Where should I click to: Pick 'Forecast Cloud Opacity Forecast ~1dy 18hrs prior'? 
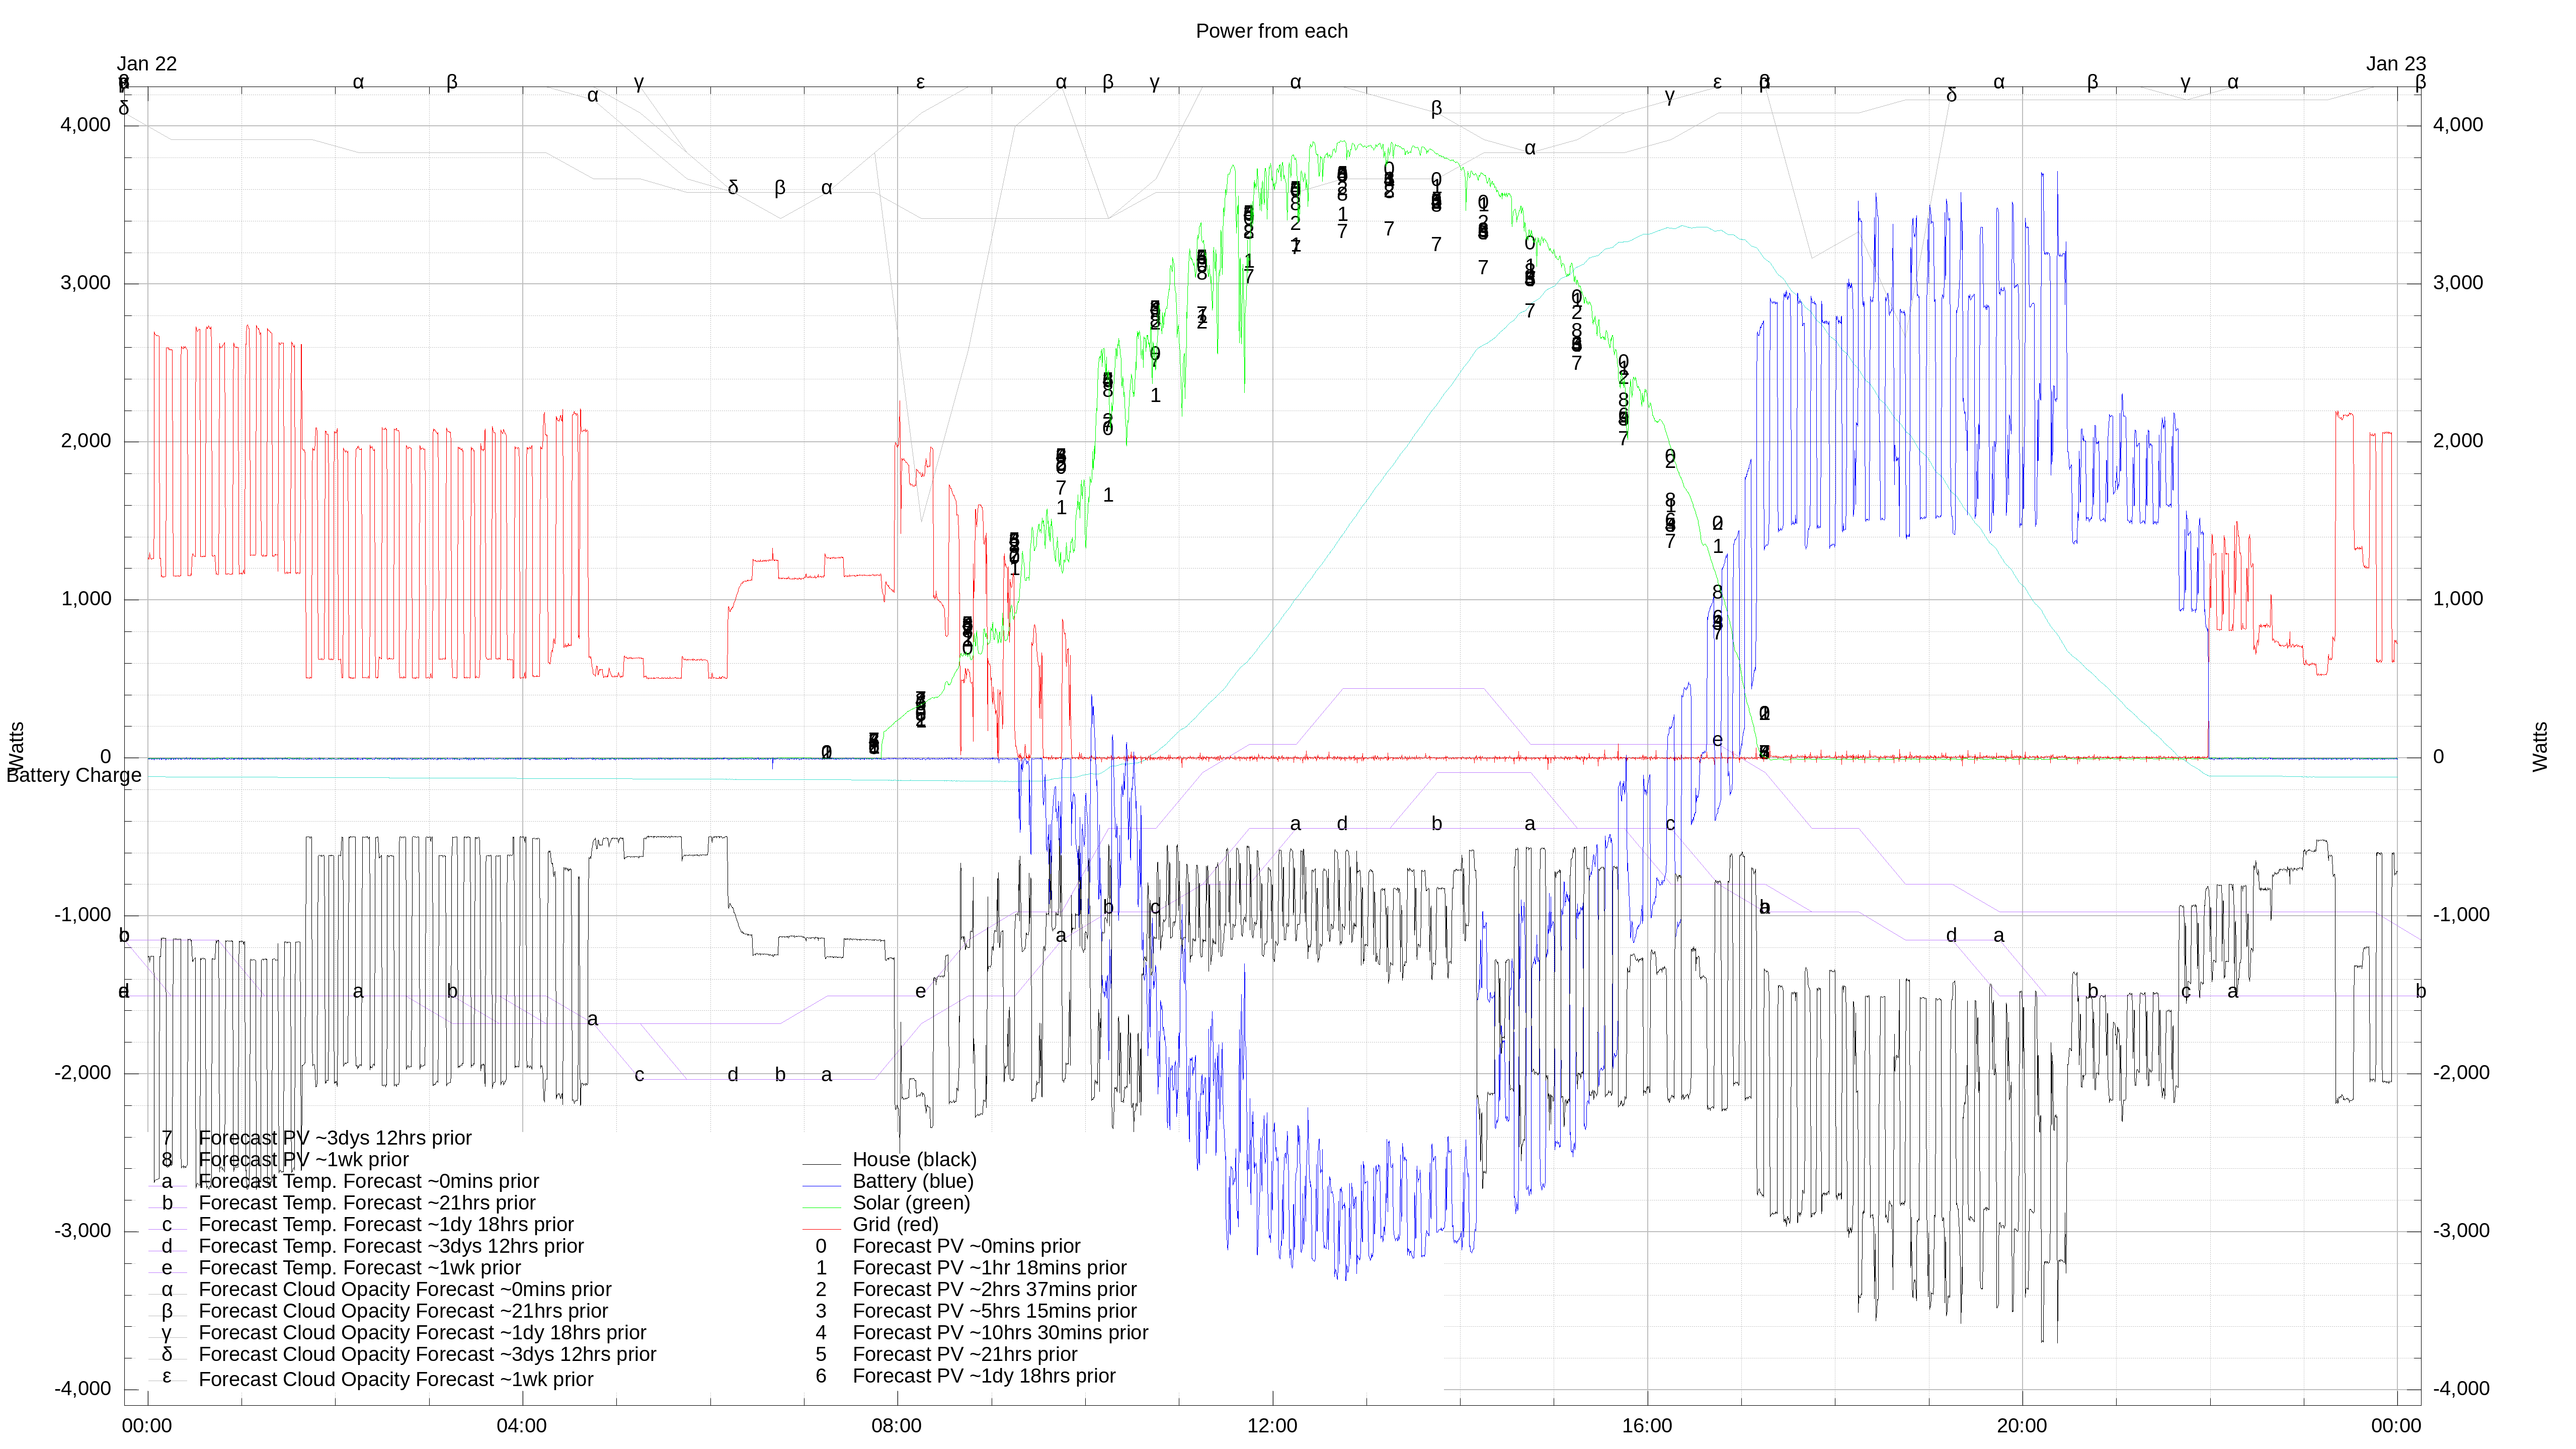[x=422, y=1333]
